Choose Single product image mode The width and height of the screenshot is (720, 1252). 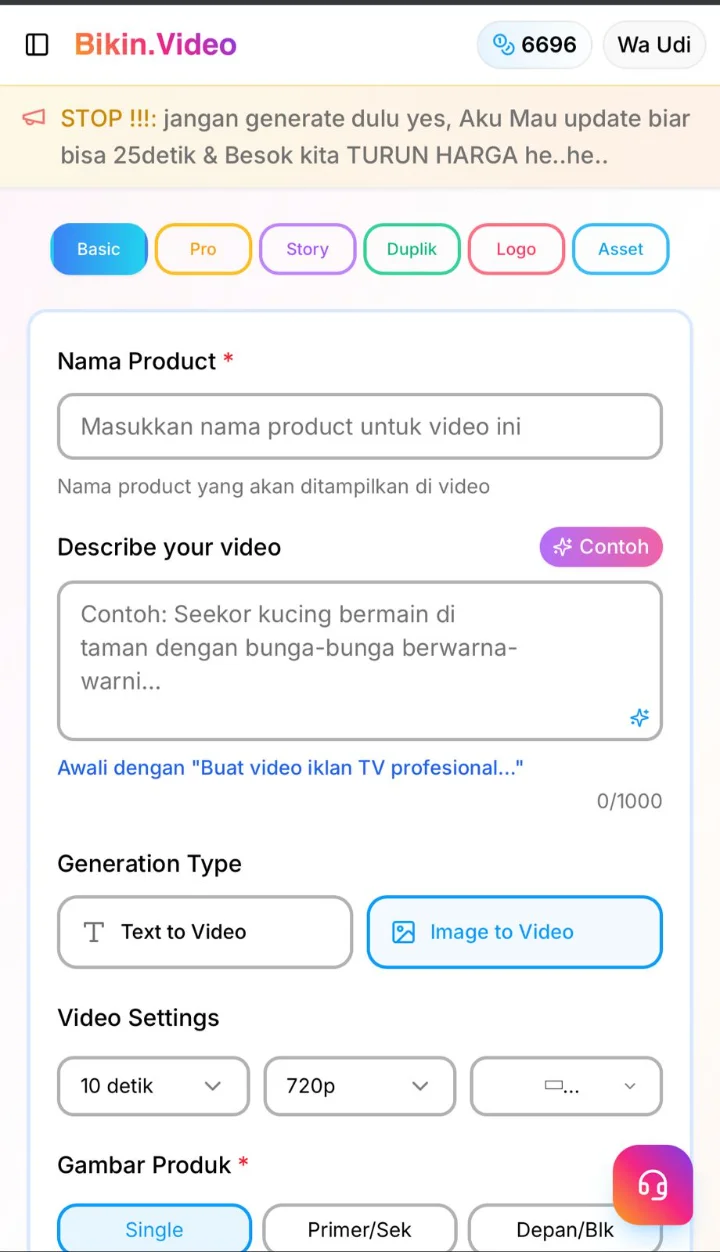[154, 1229]
